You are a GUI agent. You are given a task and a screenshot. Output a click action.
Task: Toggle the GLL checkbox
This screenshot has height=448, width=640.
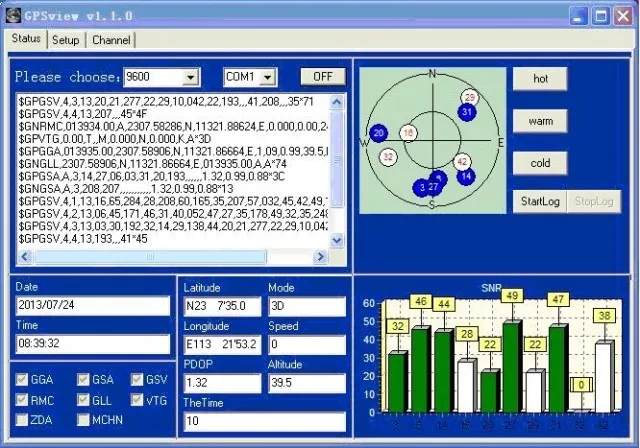pos(83,400)
